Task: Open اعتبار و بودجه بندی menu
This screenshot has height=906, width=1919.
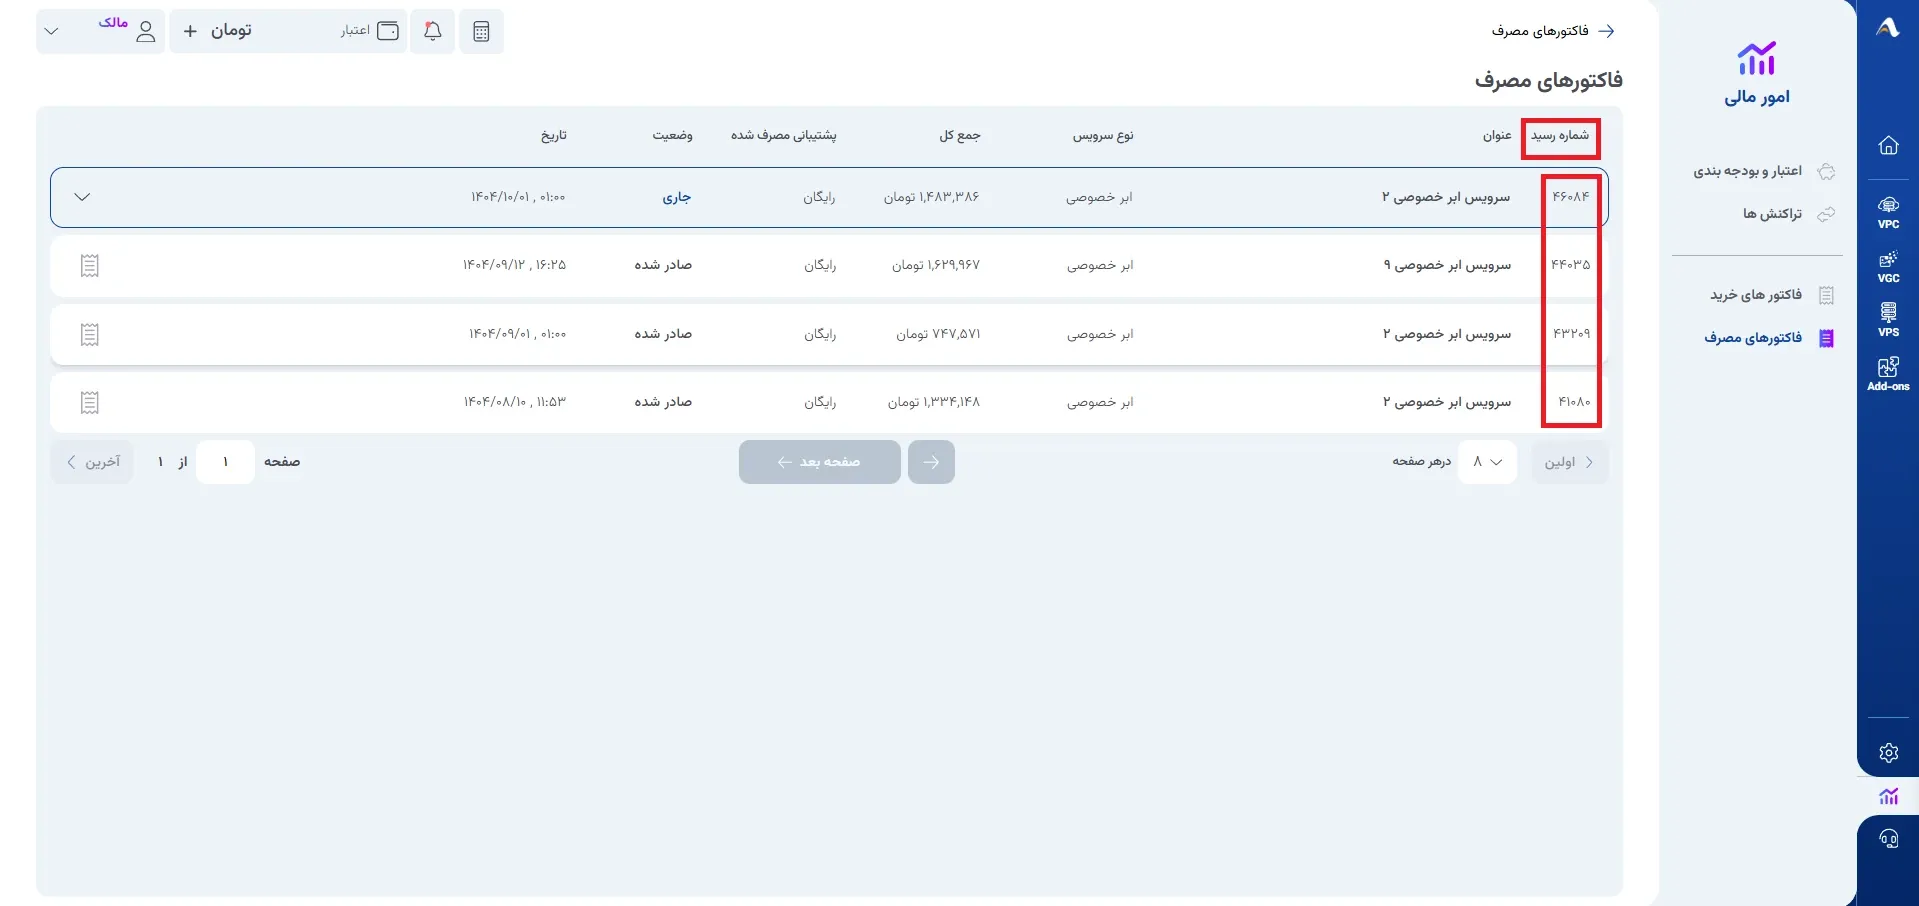Action: click(x=1764, y=172)
